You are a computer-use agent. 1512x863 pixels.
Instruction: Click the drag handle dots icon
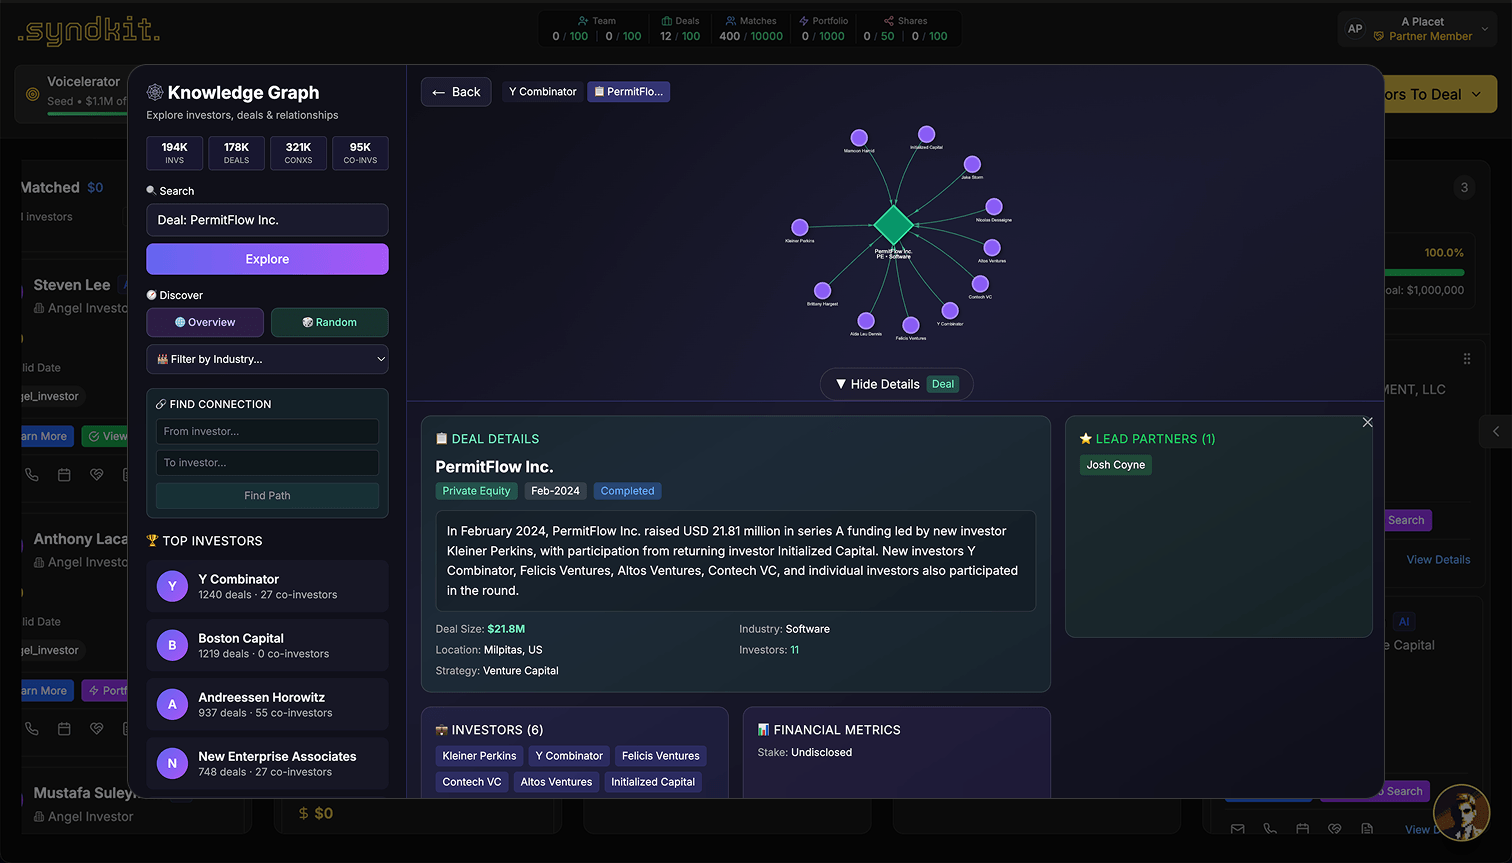(1467, 358)
